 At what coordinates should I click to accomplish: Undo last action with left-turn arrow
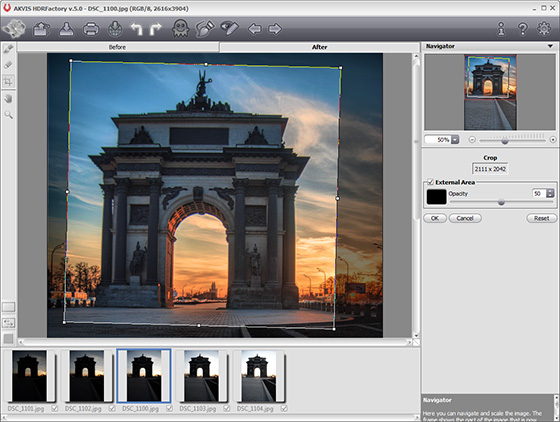pyautogui.click(x=136, y=29)
